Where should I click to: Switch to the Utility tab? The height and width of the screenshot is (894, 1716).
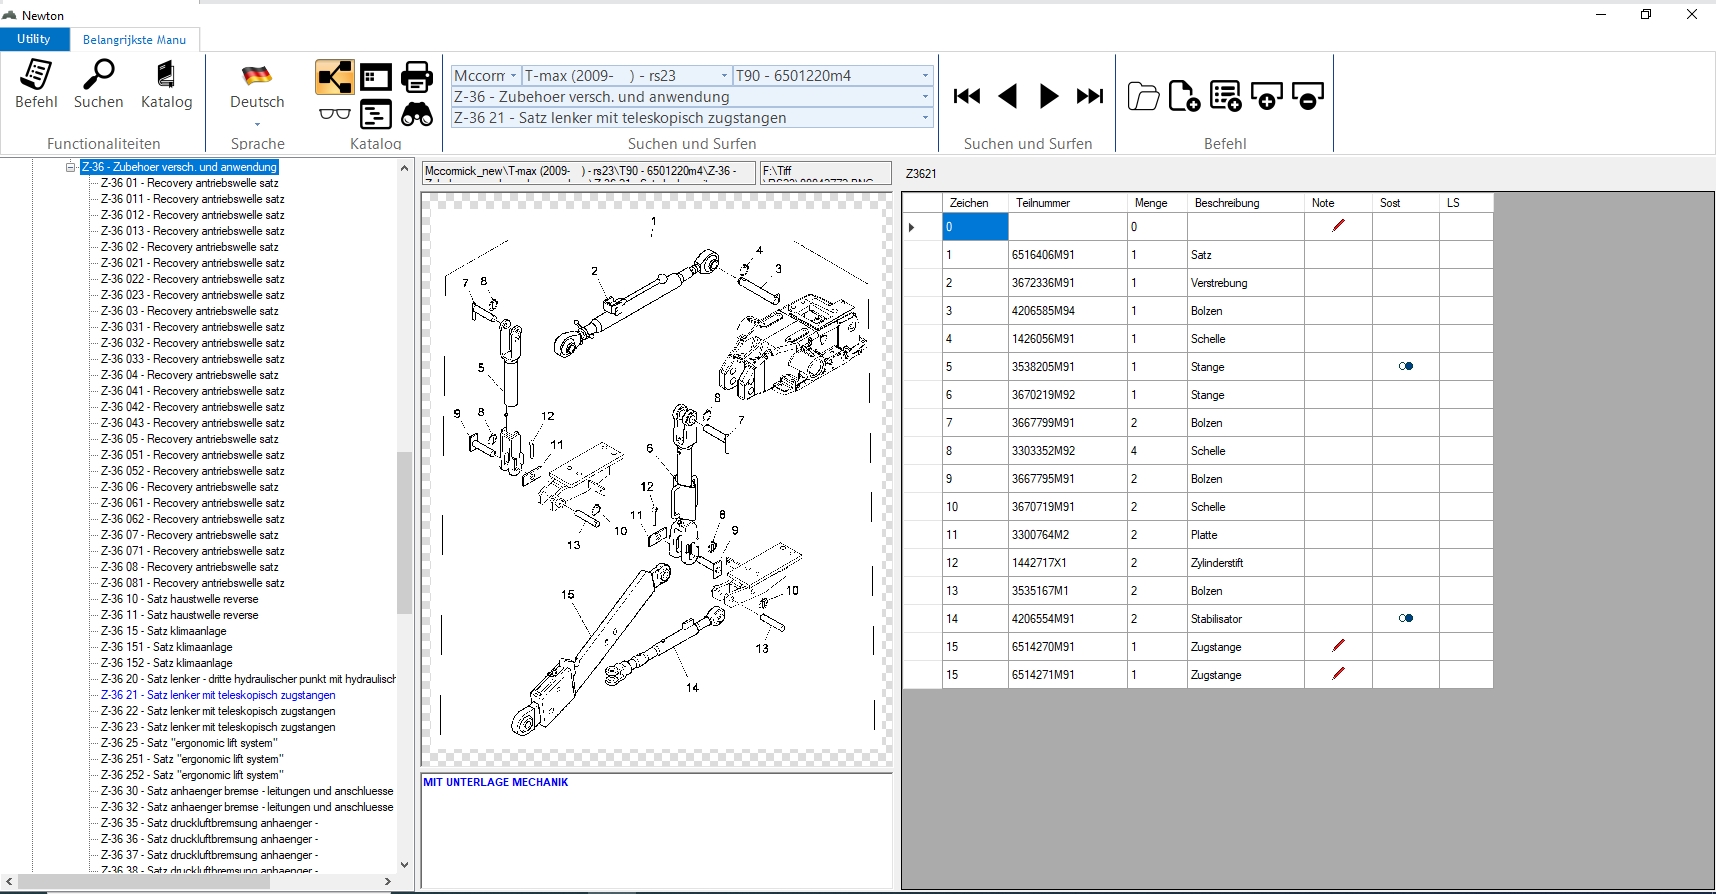34,39
